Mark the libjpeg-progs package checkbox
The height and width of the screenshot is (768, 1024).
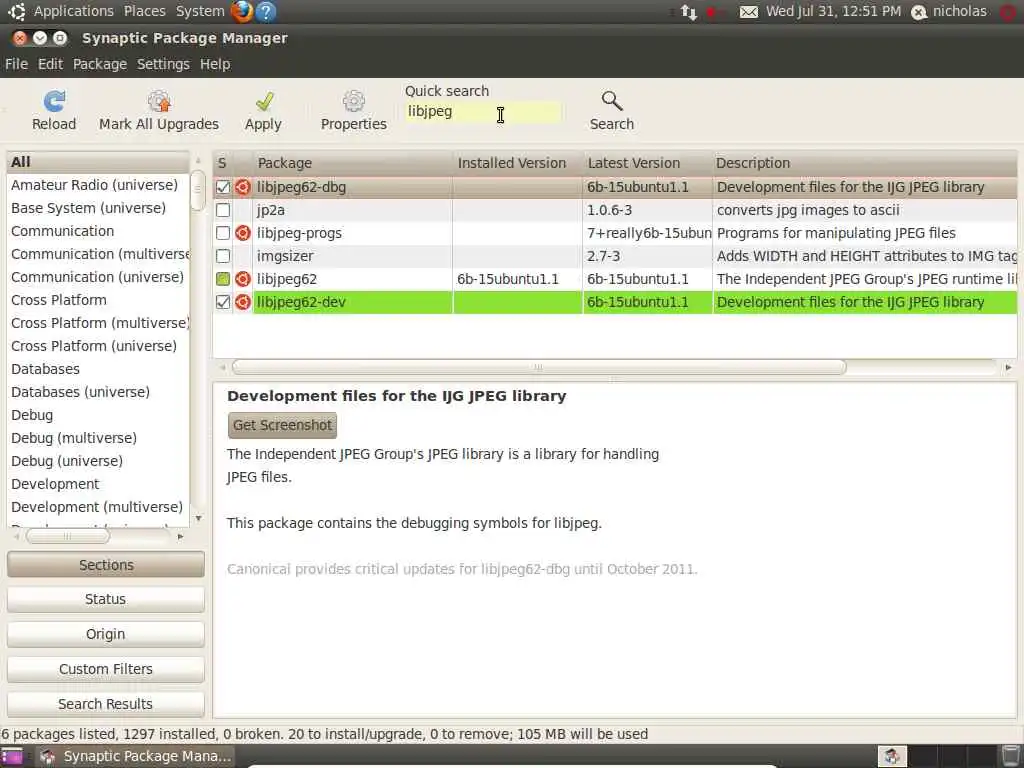coord(223,233)
